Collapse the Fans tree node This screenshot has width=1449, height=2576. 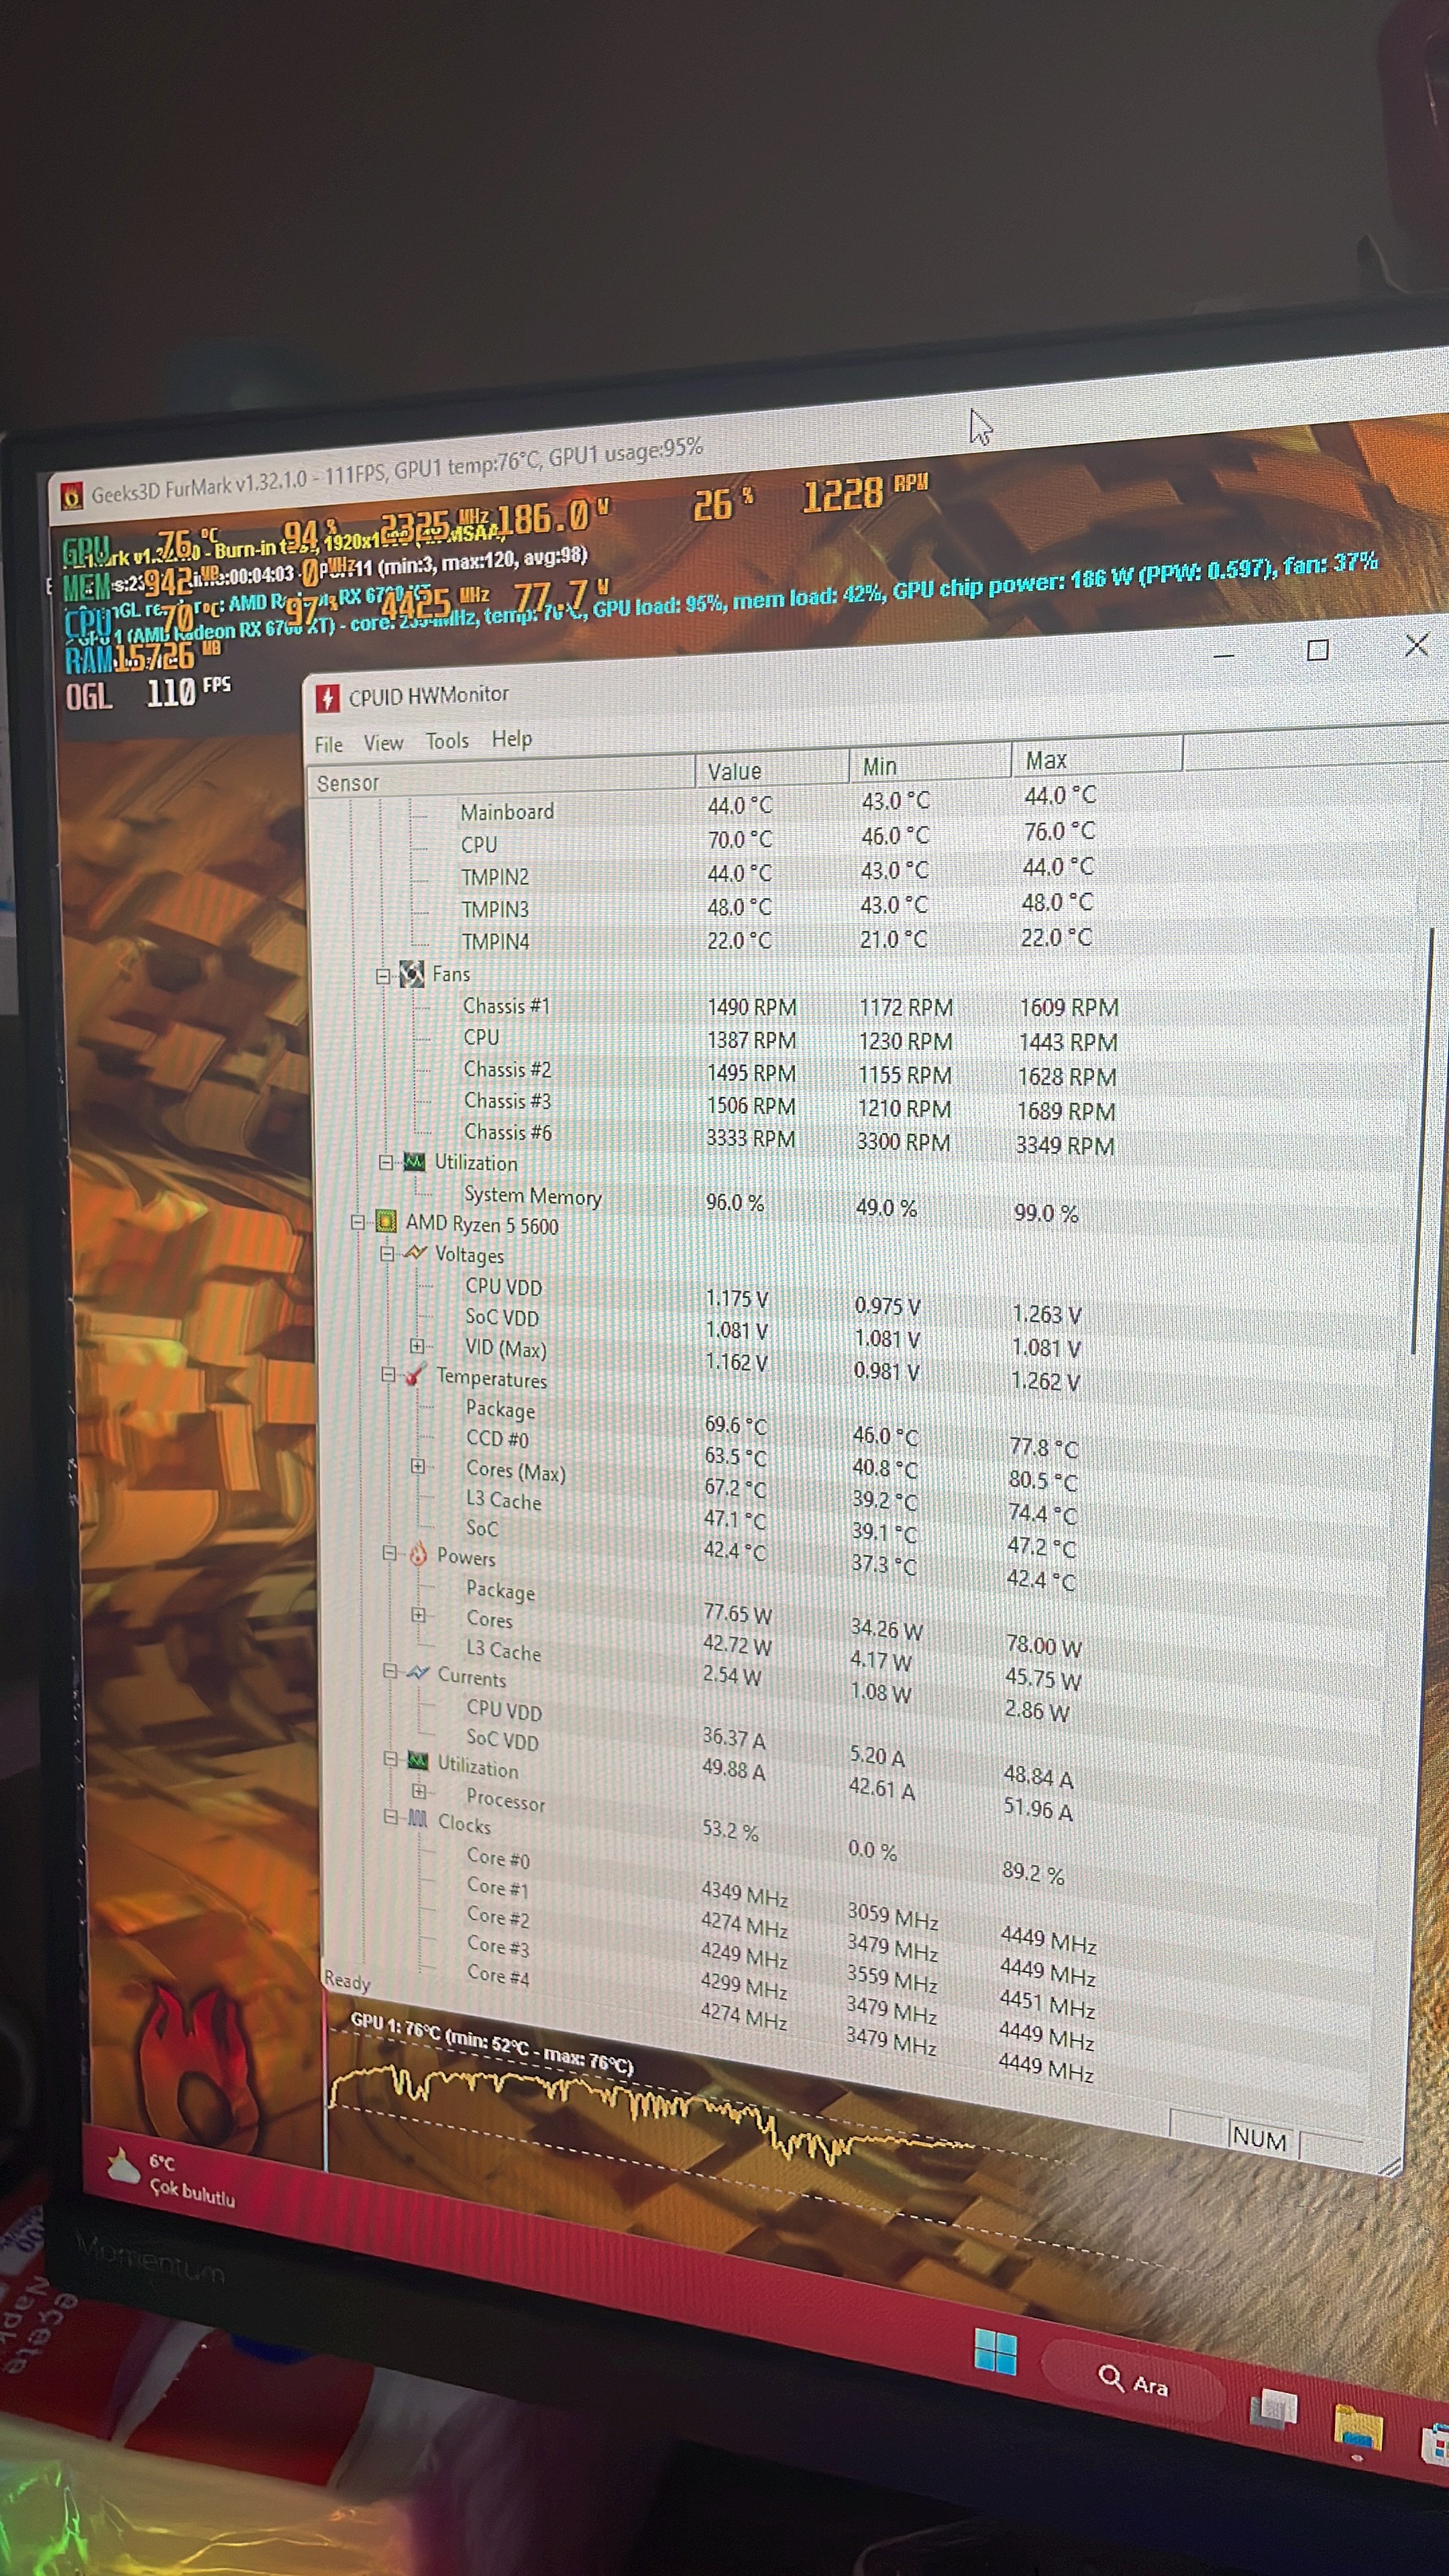point(383,976)
